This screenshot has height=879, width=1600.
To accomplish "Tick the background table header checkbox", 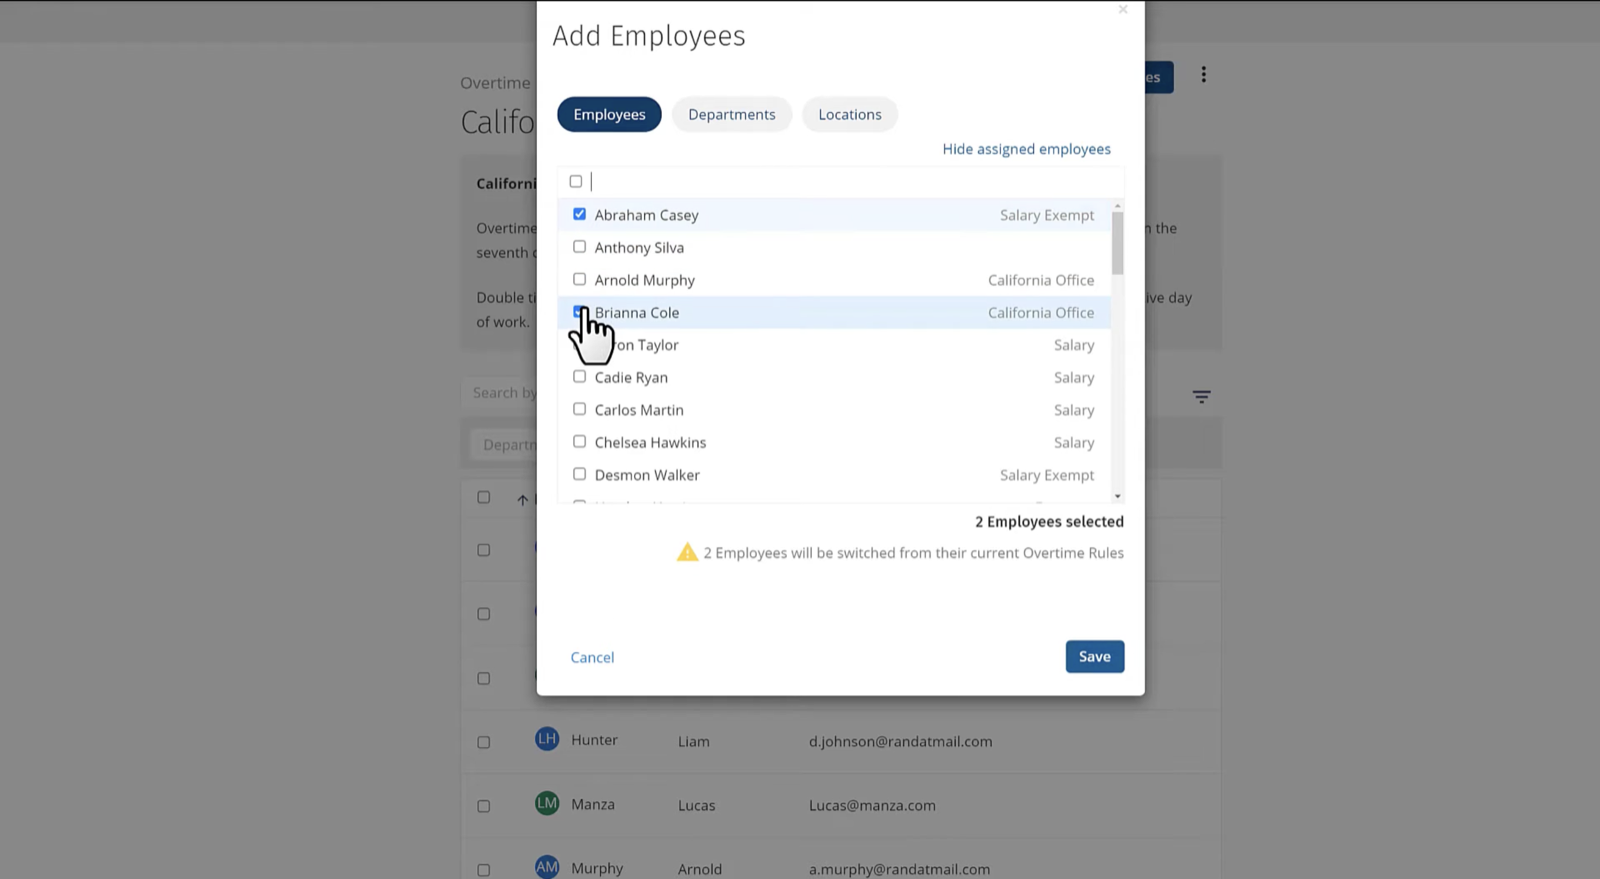I will [484, 497].
